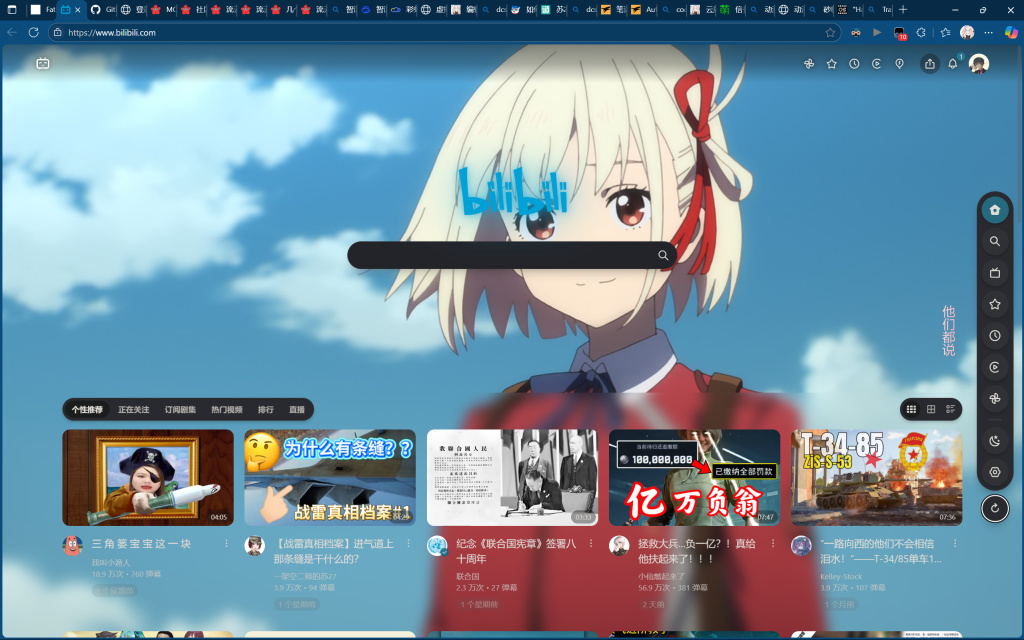The image size is (1024, 640).
Task: Open favorites star in the top header
Action: pyautogui.click(x=831, y=64)
